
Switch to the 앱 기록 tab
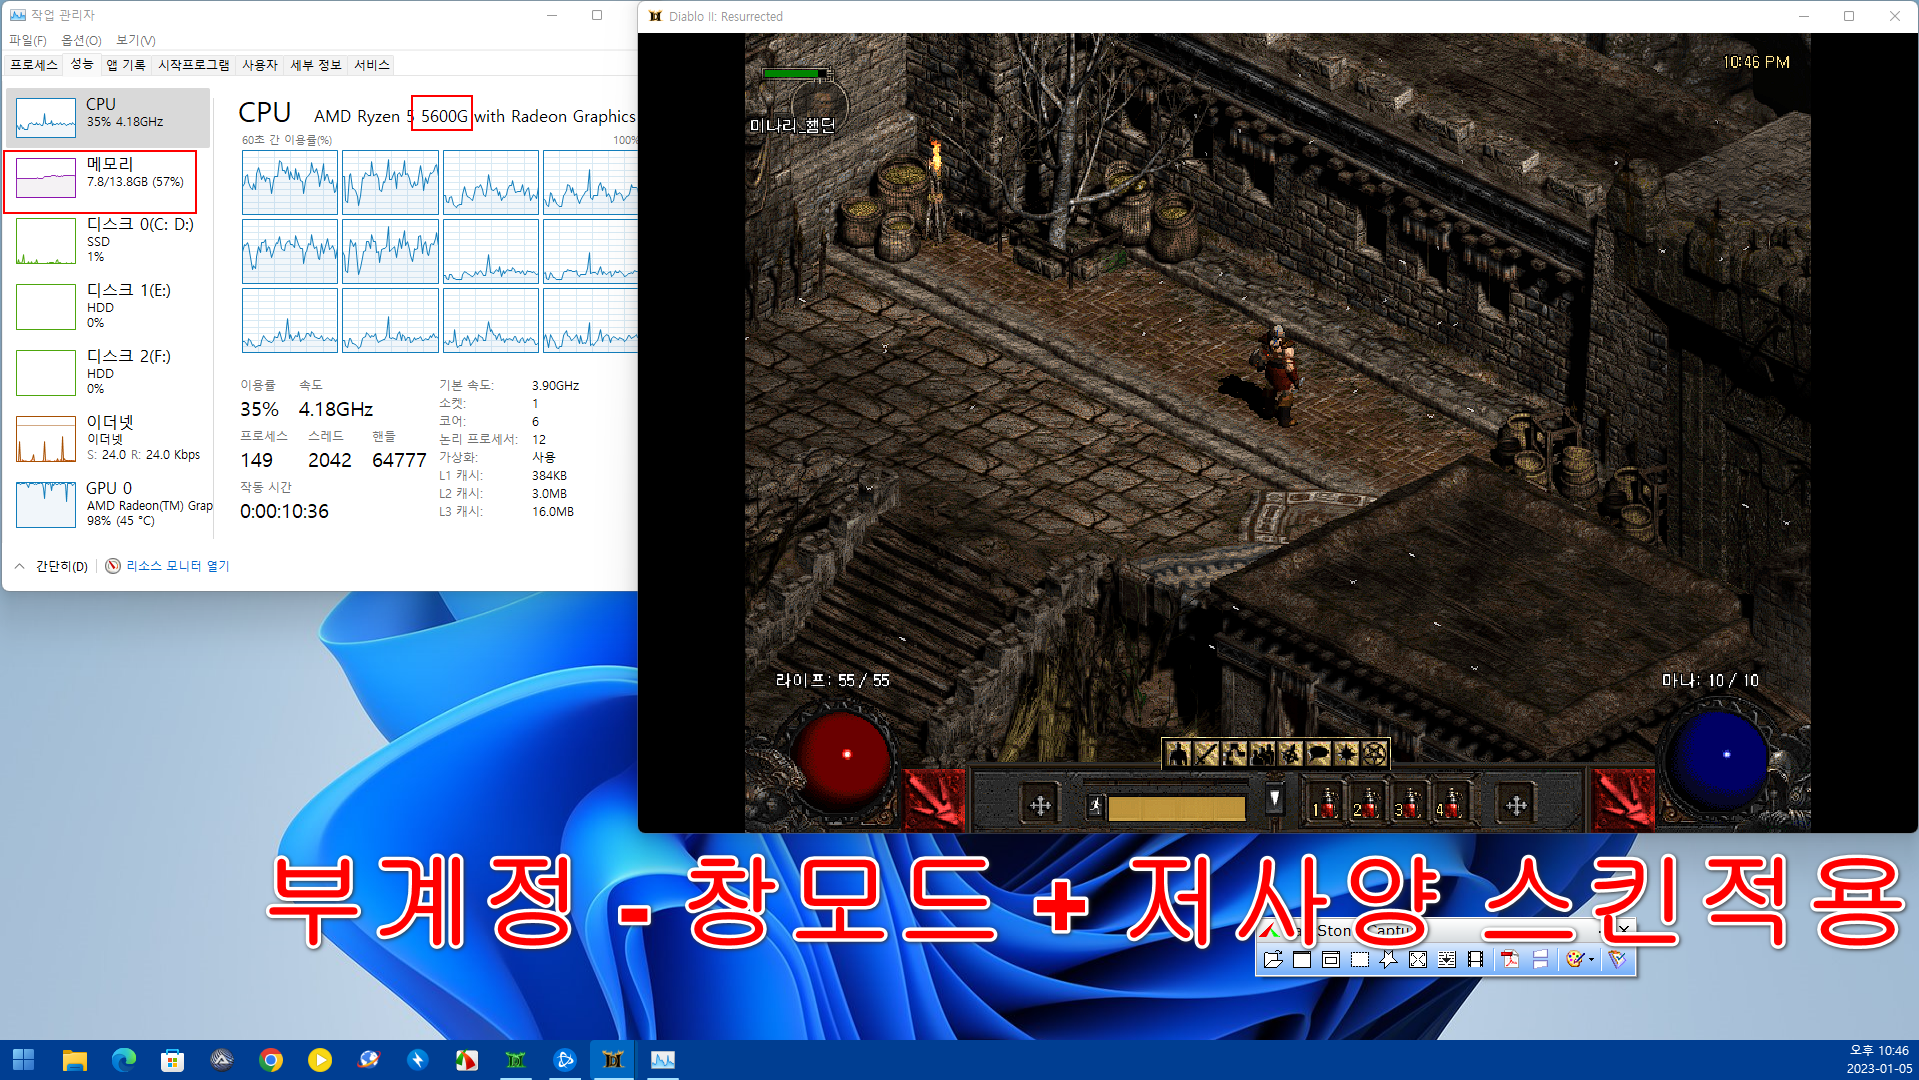[x=126, y=65]
